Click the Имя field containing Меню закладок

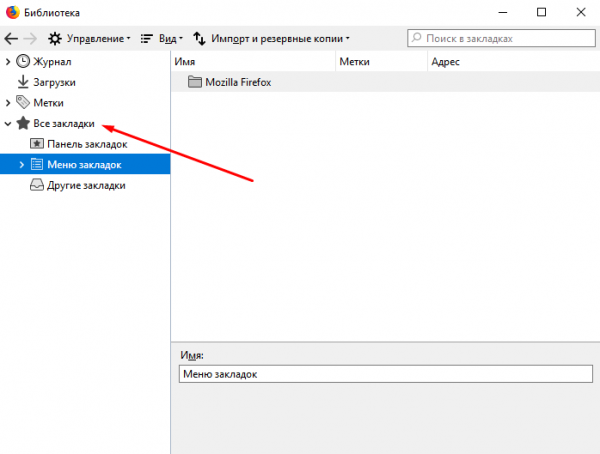pyautogui.click(x=386, y=374)
